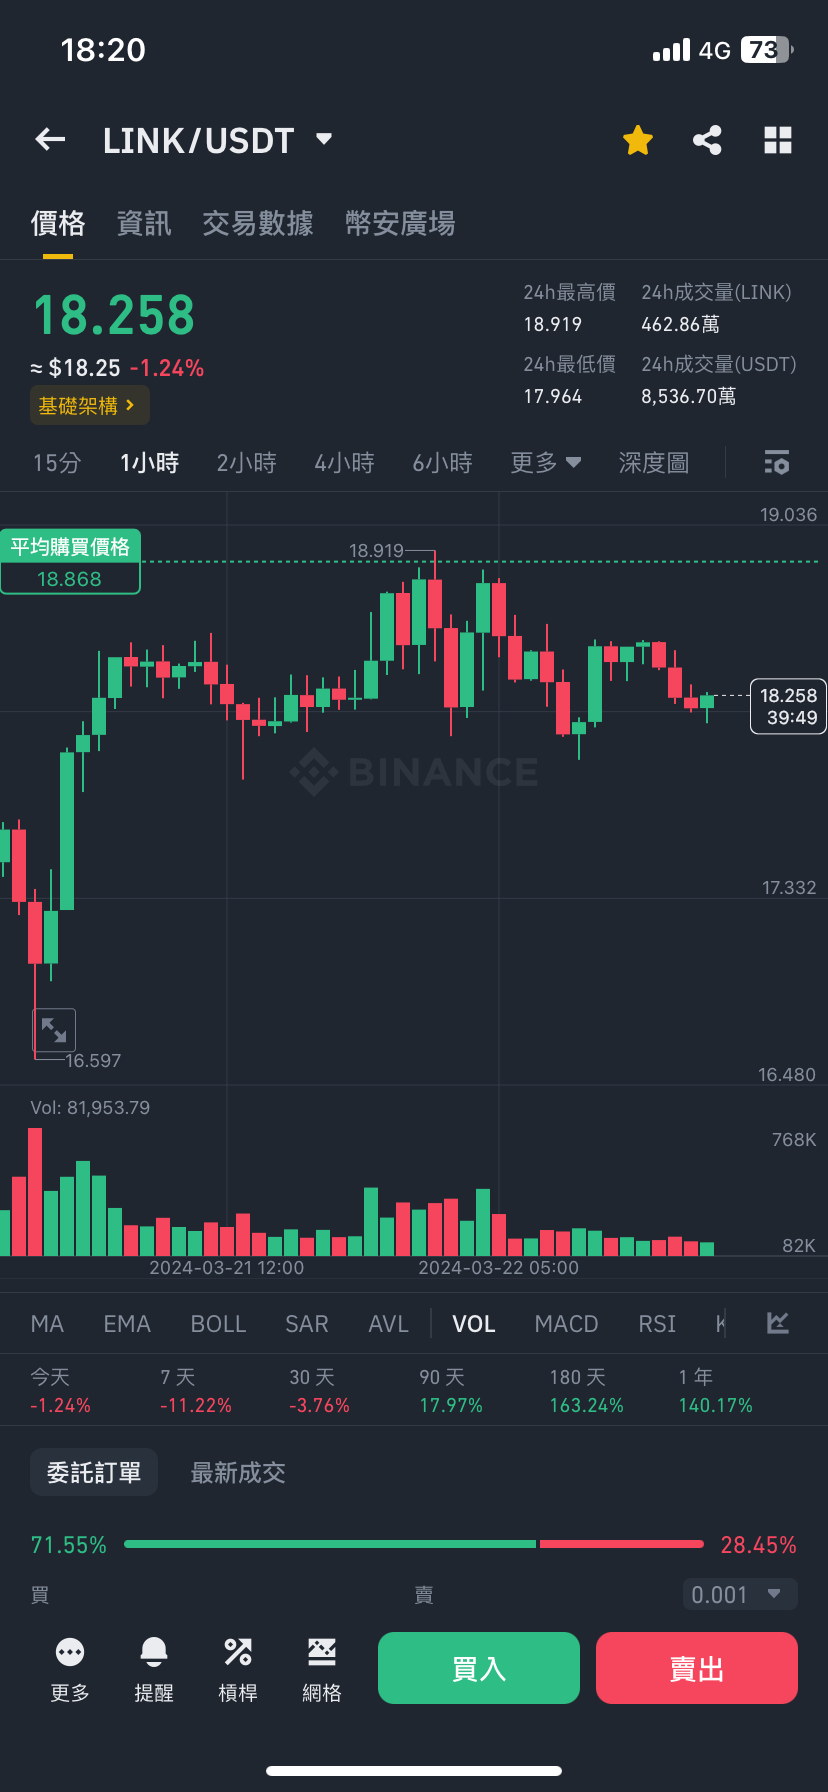The height and width of the screenshot is (1792, 828).
Task: Open the 更多 circle icon at bottom
Action: 70,1652
